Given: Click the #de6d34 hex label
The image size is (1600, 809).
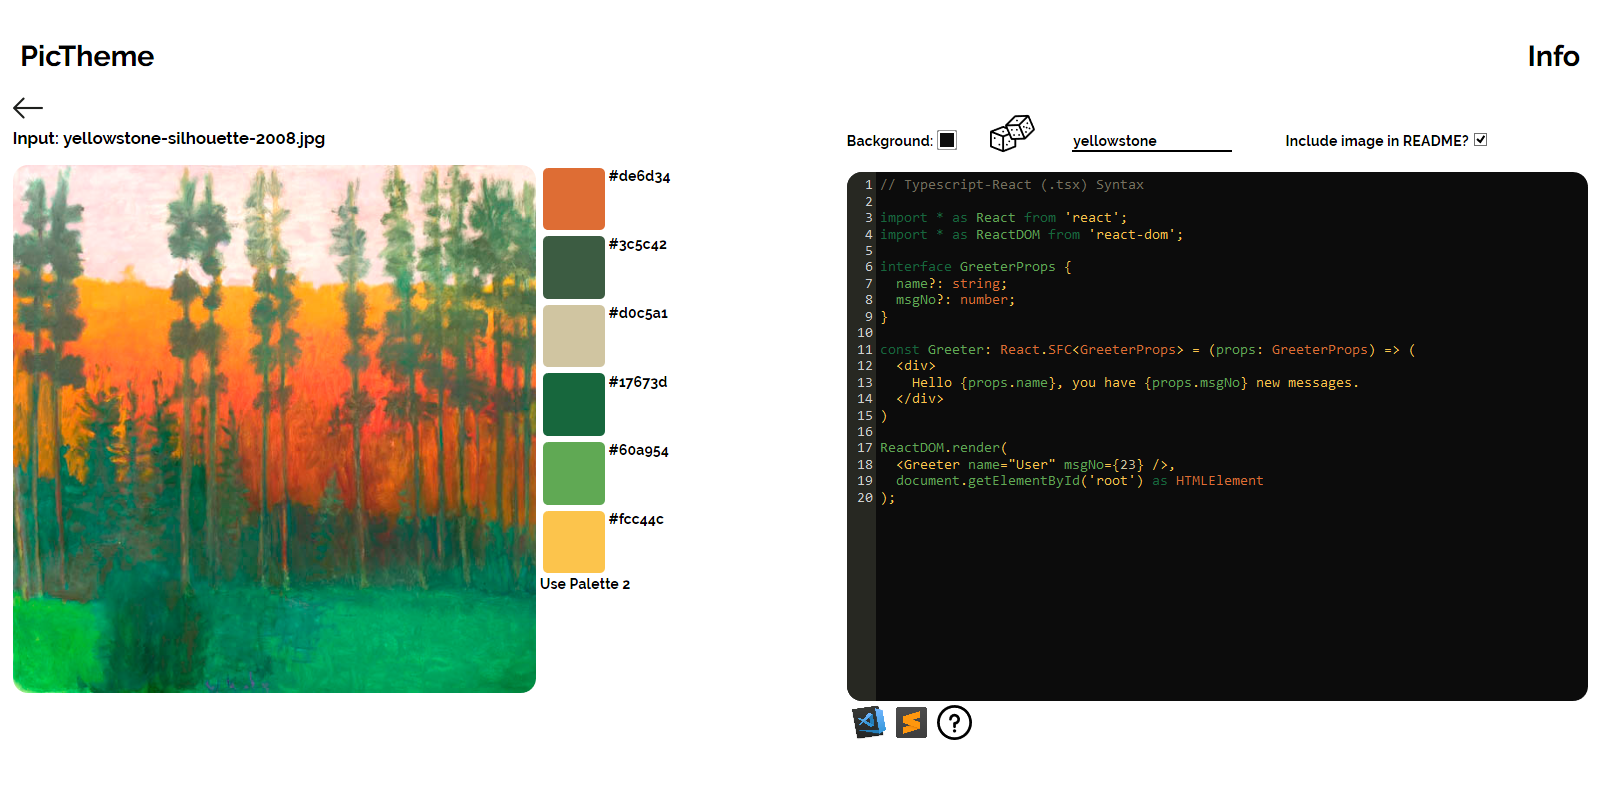Looking at the screenshot, I should click(x=639, y=176).
